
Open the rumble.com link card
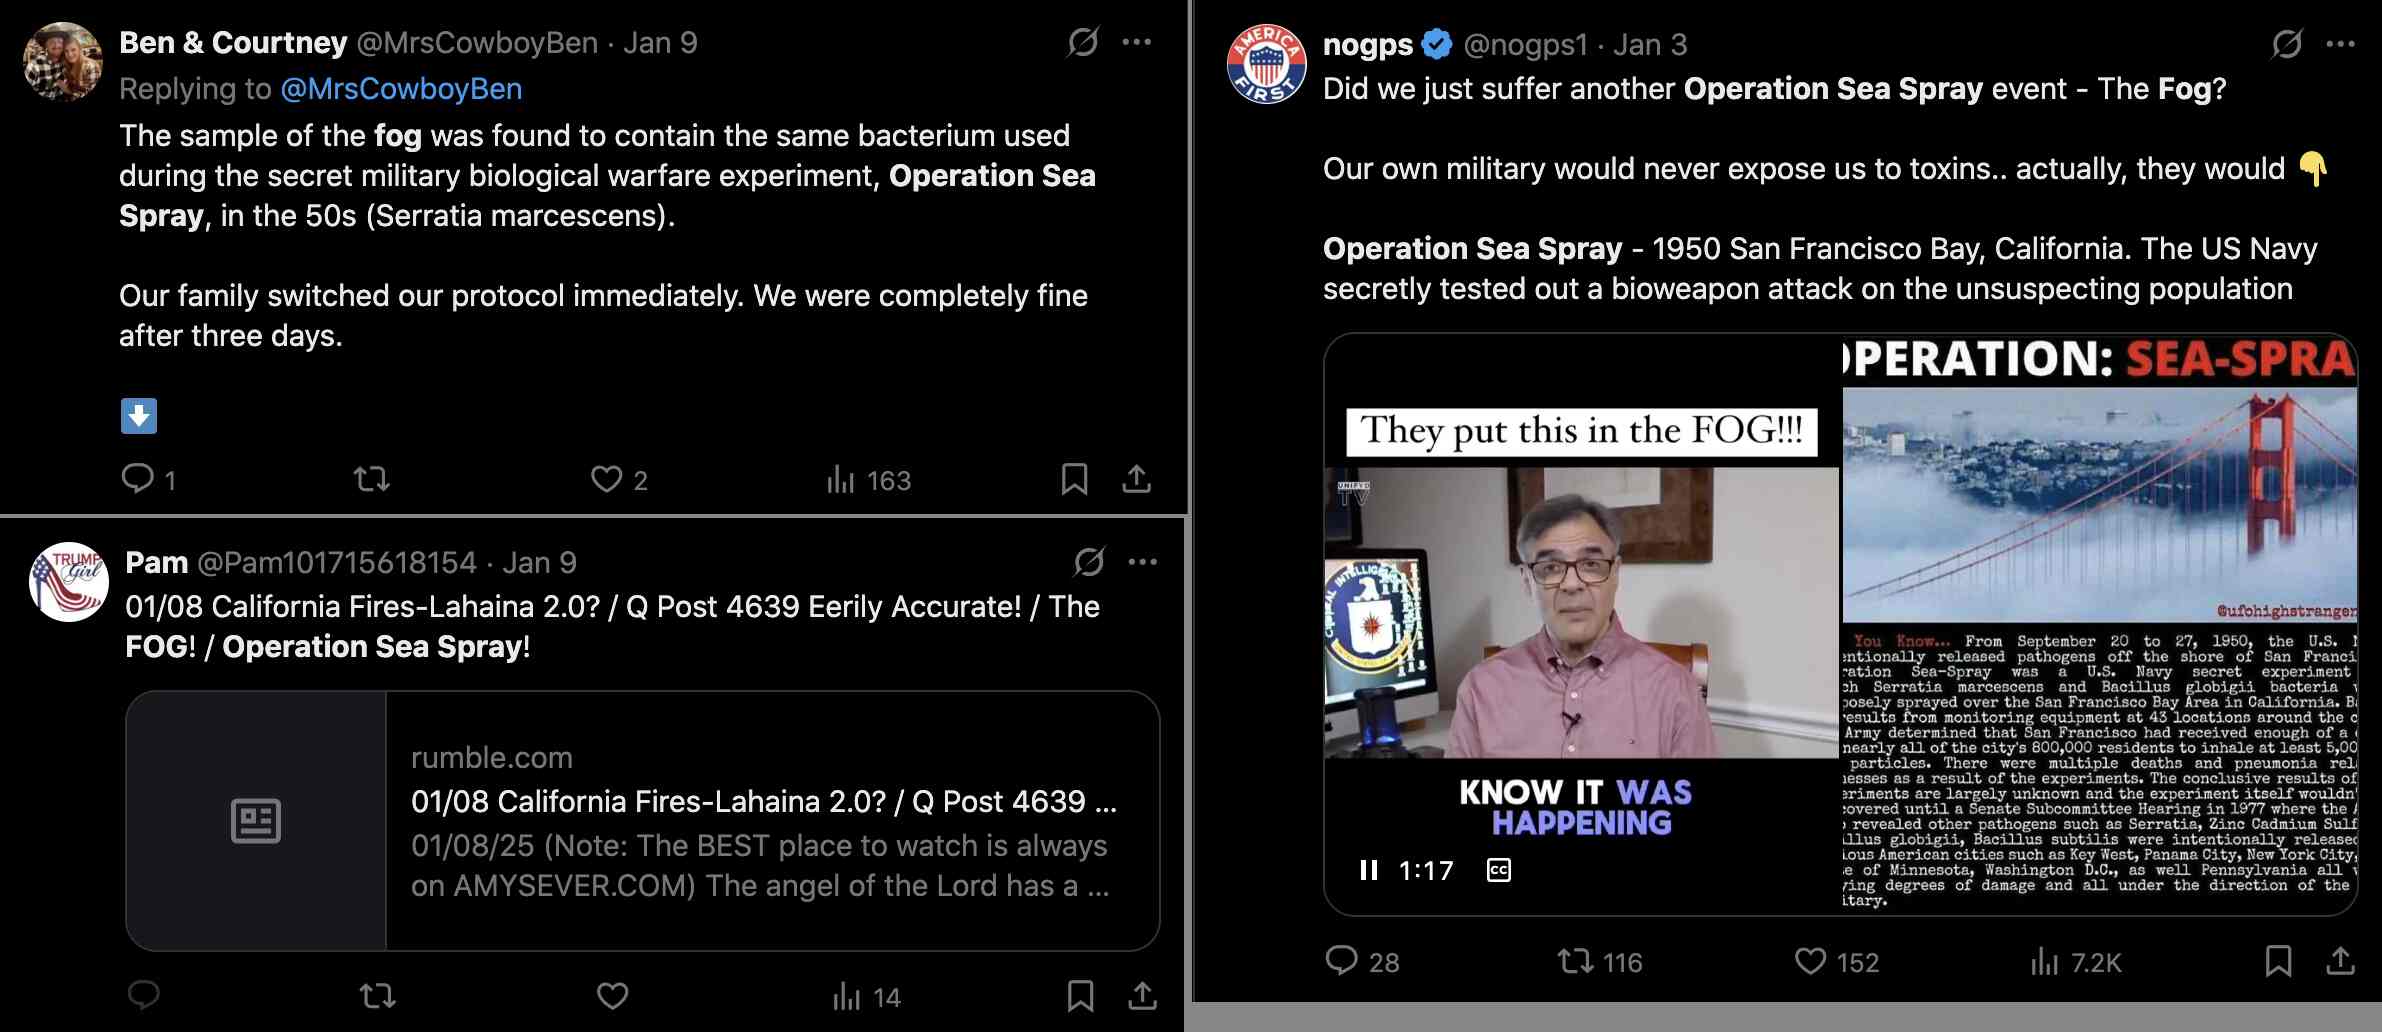(x=642, y=820)
